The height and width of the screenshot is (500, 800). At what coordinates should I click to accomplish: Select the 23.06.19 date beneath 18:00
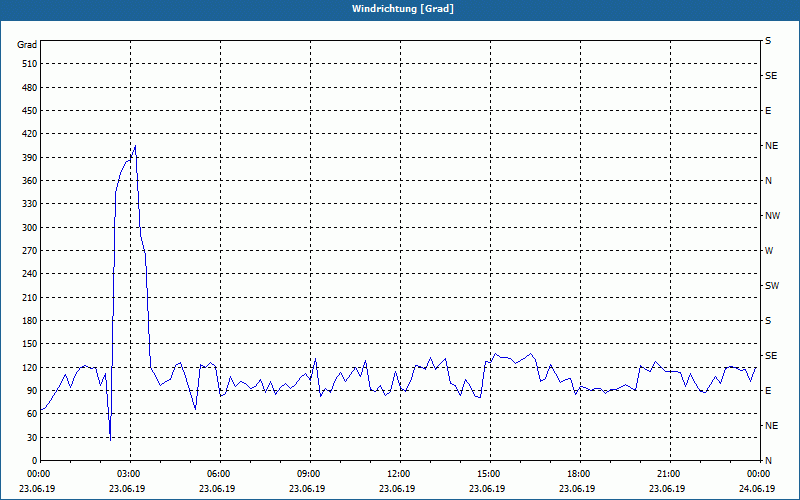pos(577,488)
